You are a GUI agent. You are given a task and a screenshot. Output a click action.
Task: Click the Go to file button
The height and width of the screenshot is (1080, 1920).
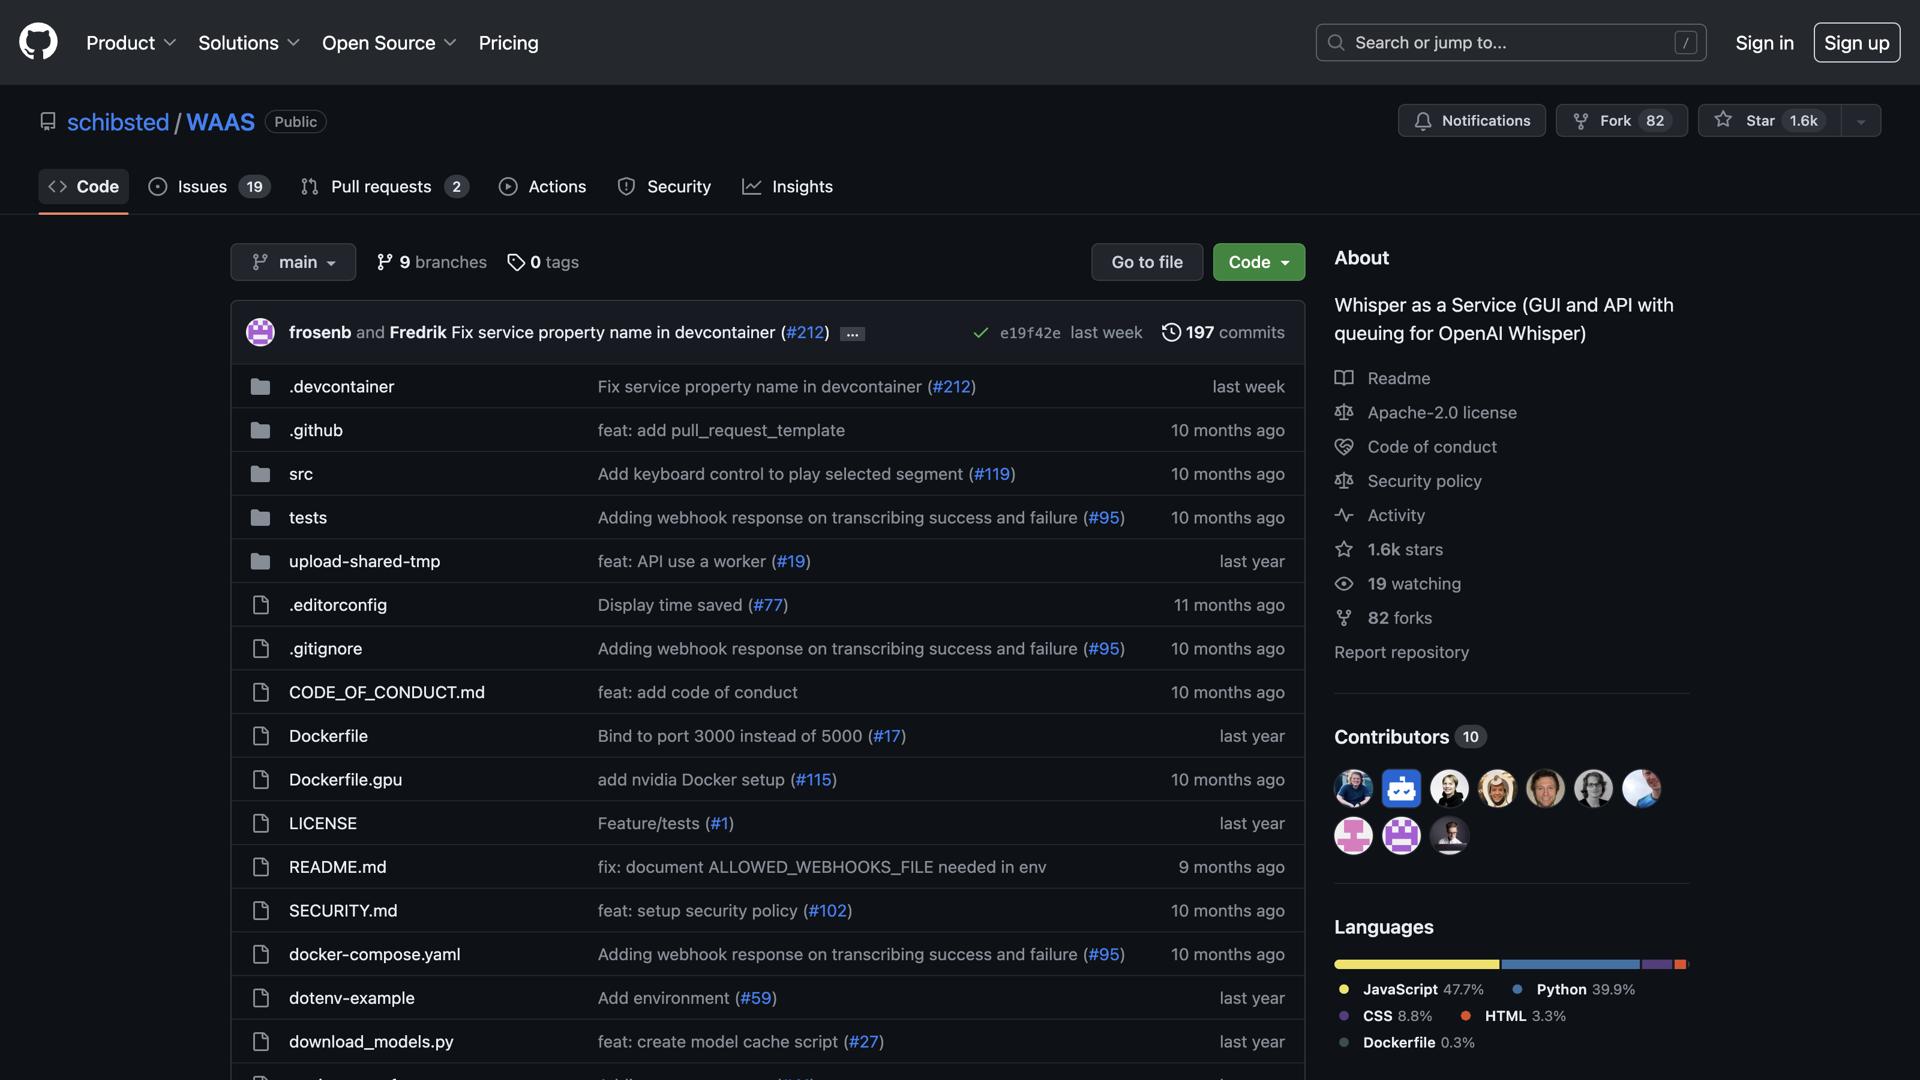click(x=1146, y=262)
